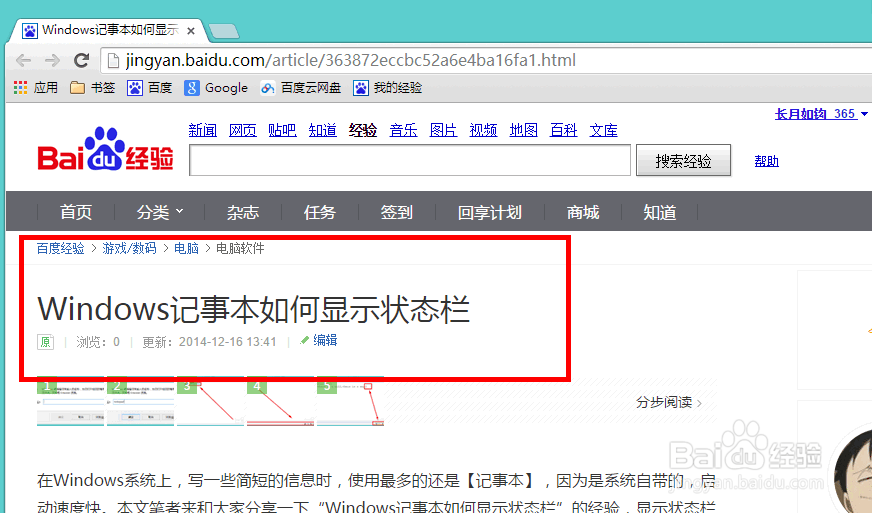Click the 游戏/数码 breadcrumb
This screenshot has height=513, width=872.
(x=130, y=248)
